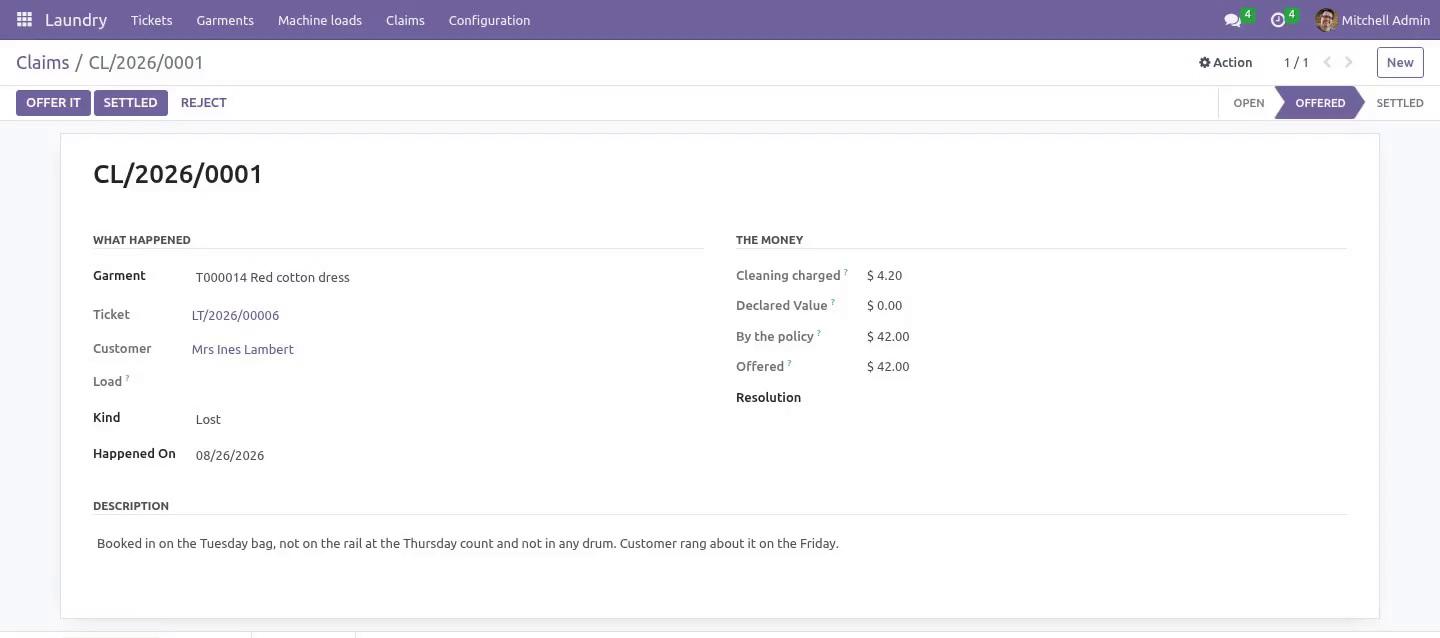
Task: Select the OFFERED status stage
Action: click(x=1320, y=103)
